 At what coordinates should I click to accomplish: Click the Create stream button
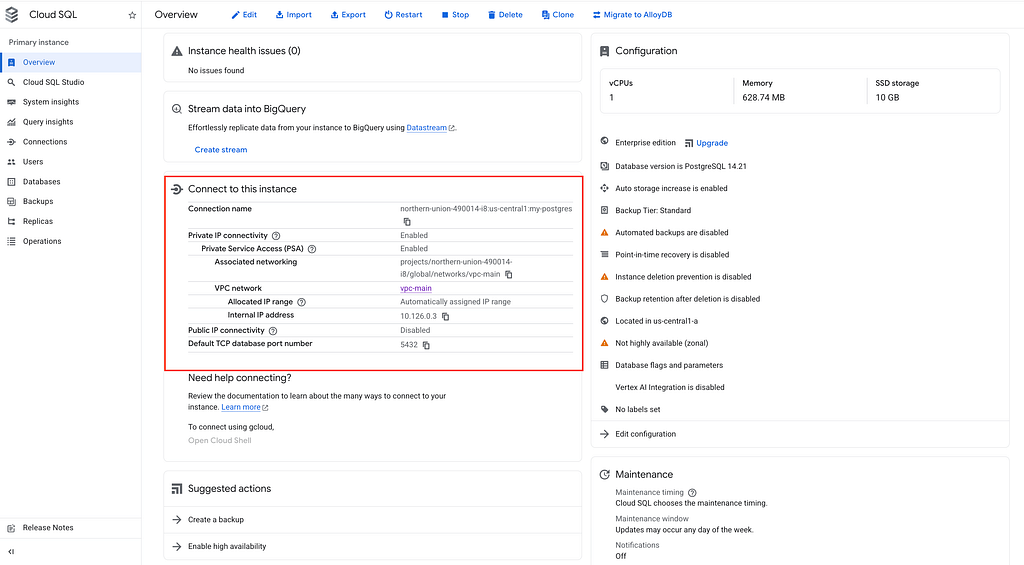tap(221, 150)
